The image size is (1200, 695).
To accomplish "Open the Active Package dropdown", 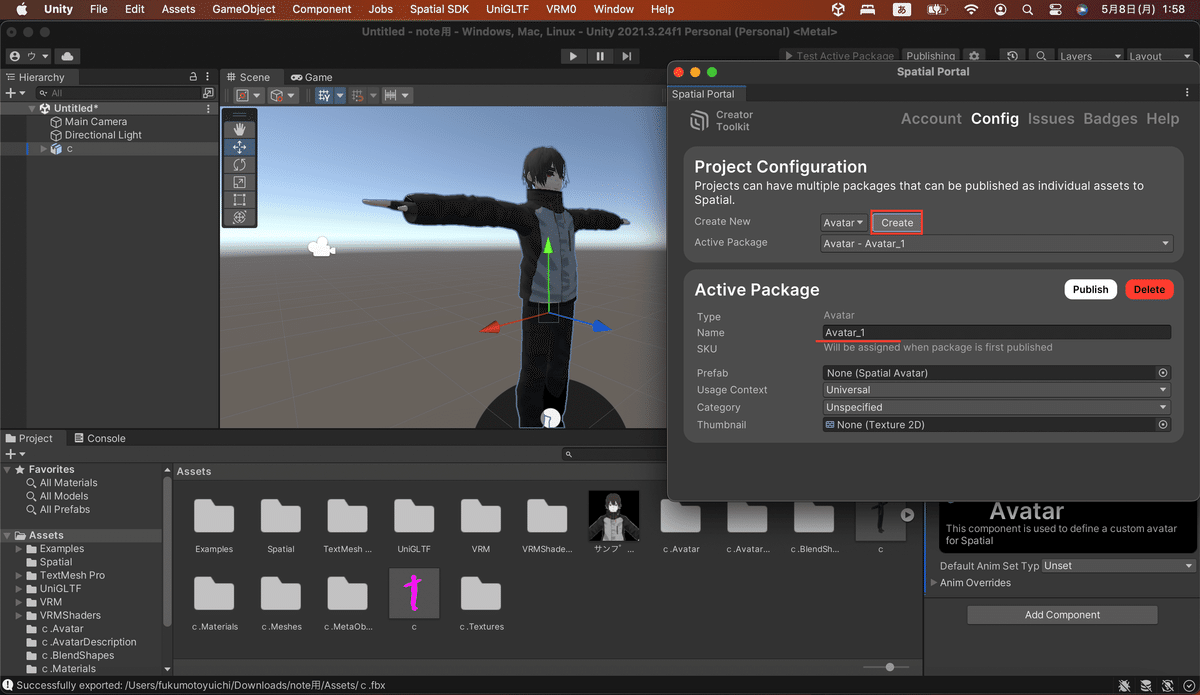I will (x=996, y=243).
